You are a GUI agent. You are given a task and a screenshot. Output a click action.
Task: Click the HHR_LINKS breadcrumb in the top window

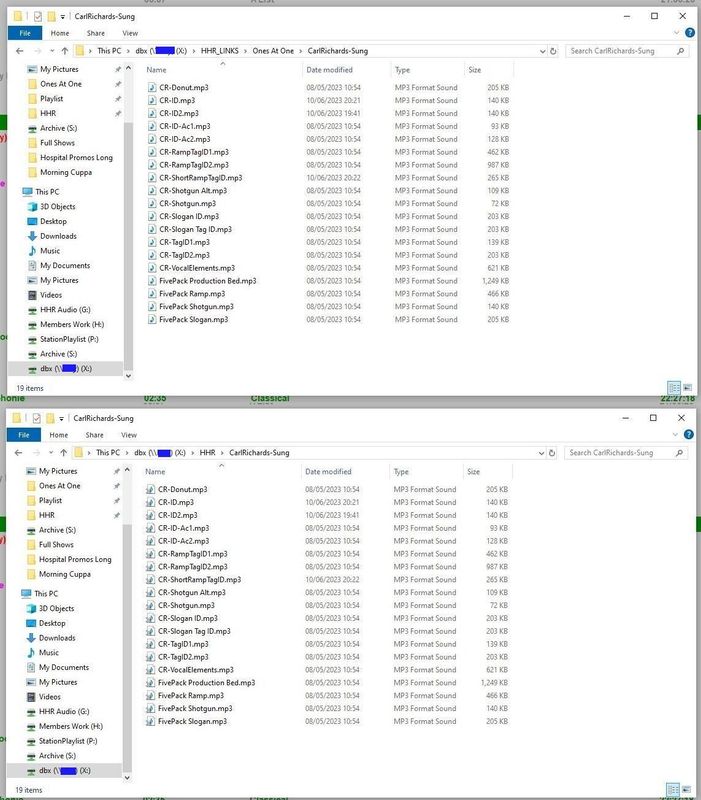tap(219, 51)
